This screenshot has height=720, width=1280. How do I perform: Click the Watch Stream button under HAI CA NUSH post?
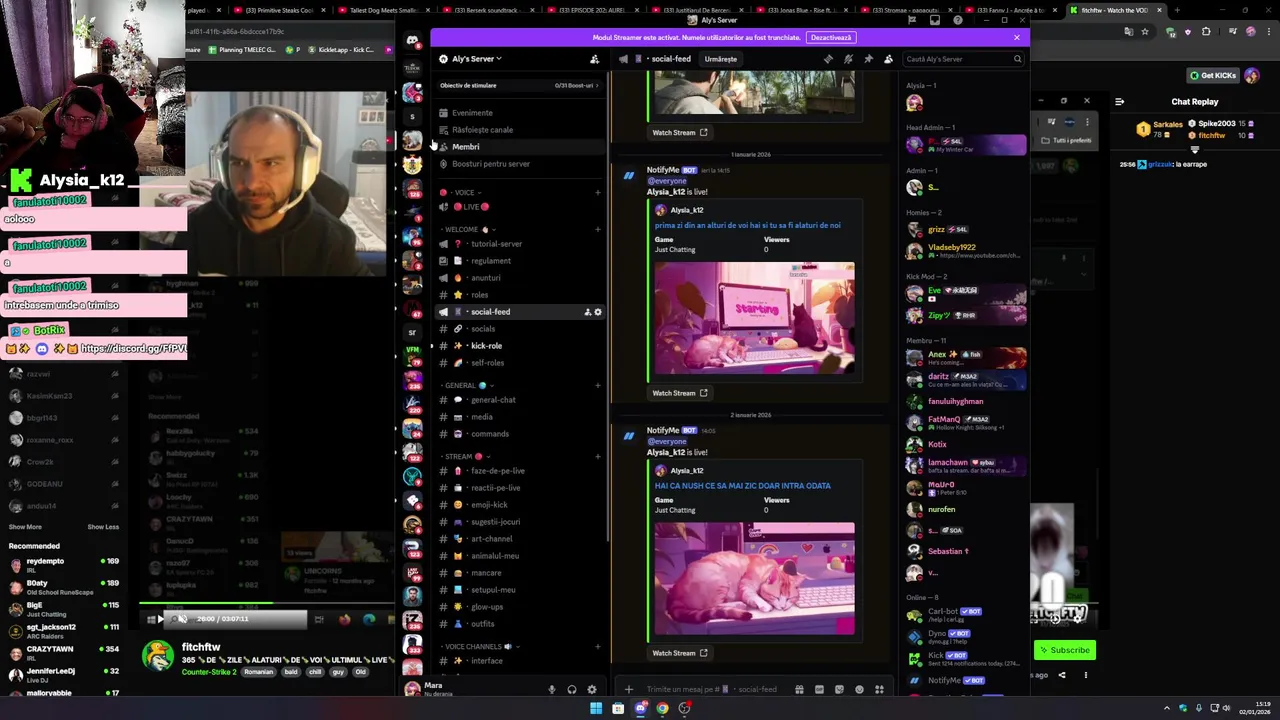(680, 653)
